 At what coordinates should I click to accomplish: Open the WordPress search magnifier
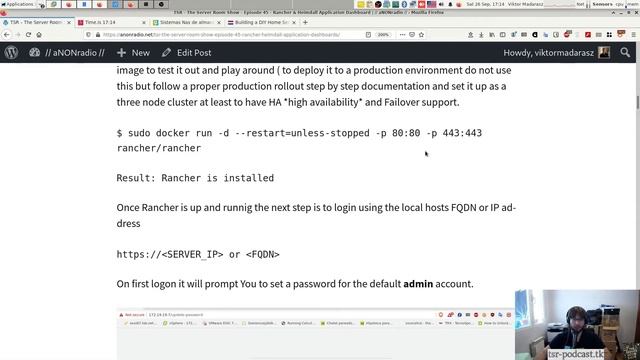pos(625,52)
